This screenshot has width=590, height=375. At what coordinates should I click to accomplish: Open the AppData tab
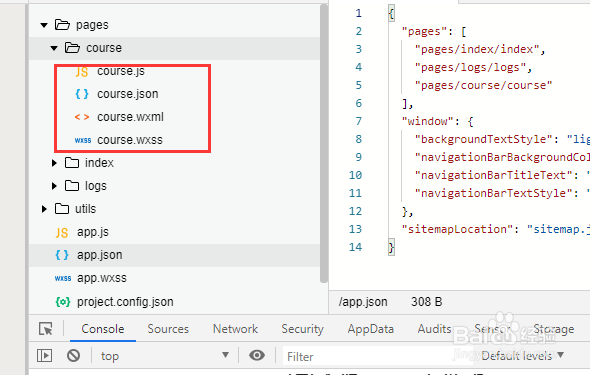click(370, 329)
